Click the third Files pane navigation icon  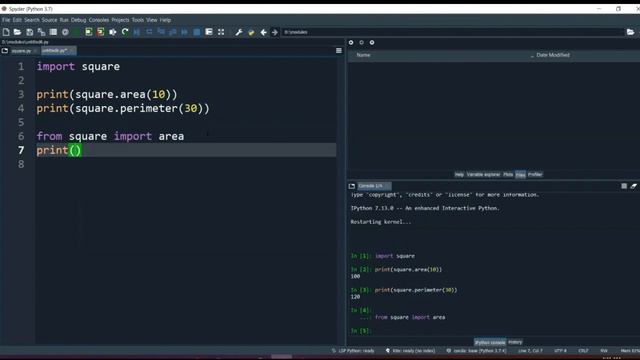click(372, 42)
